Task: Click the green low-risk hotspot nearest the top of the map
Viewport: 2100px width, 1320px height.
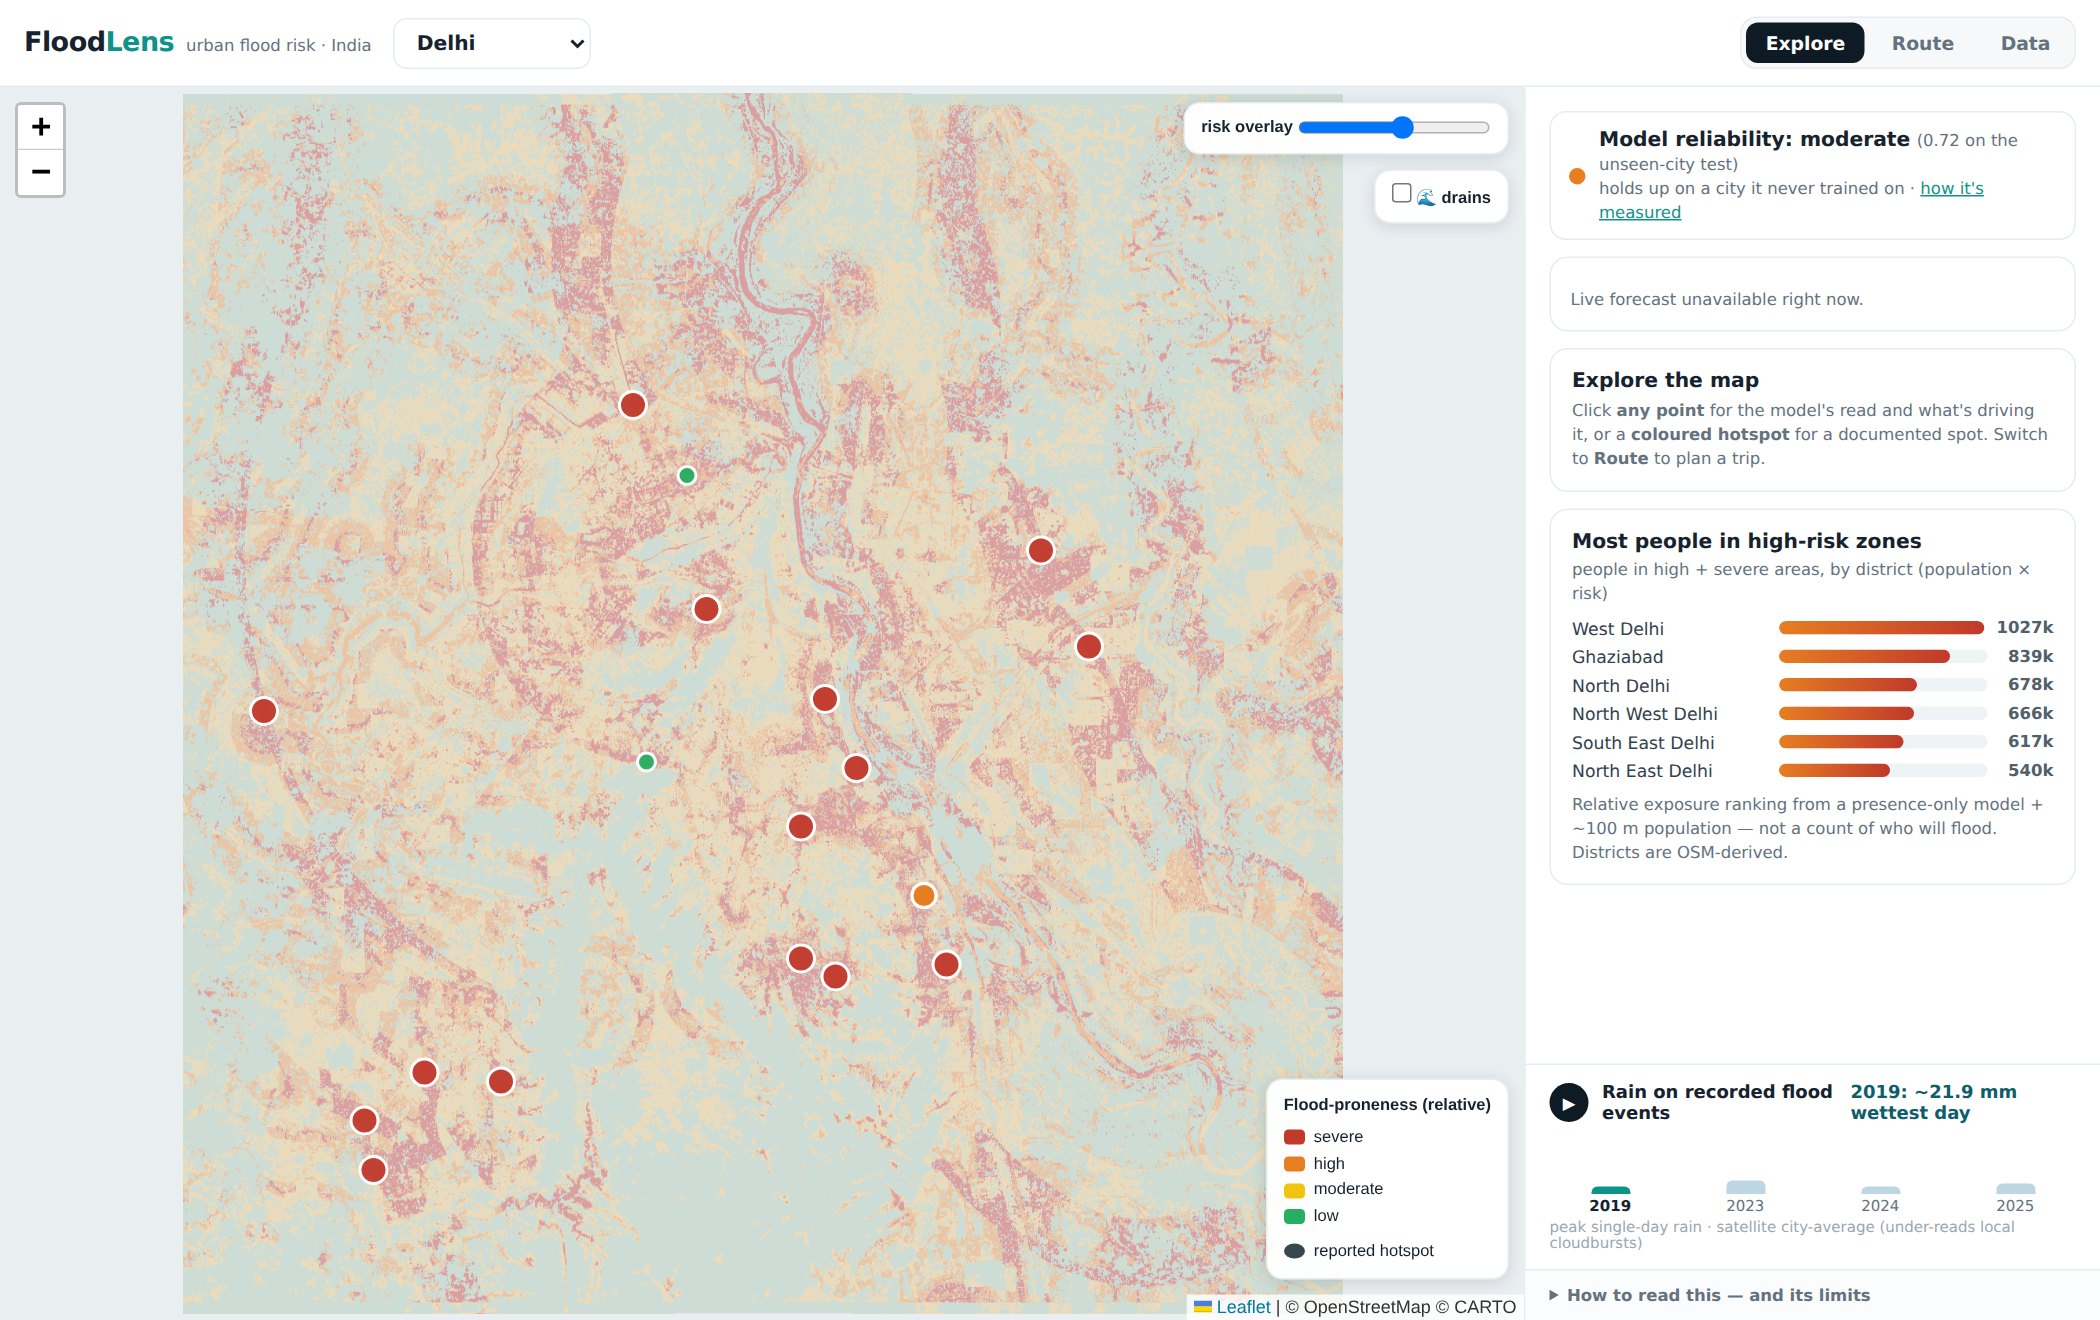Action: pos(687,476)
